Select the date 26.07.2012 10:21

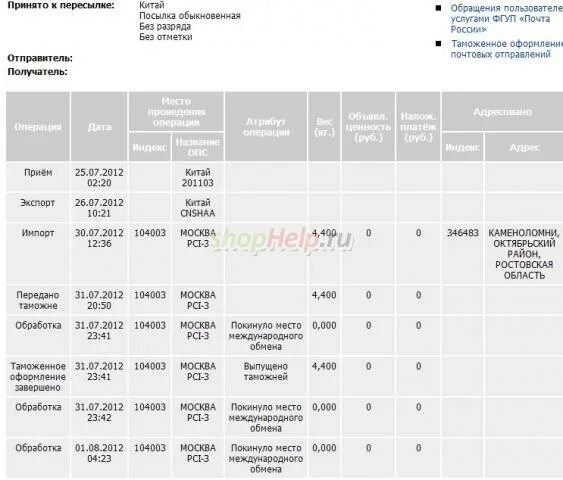pyautogui.click(x=99, y=208)
